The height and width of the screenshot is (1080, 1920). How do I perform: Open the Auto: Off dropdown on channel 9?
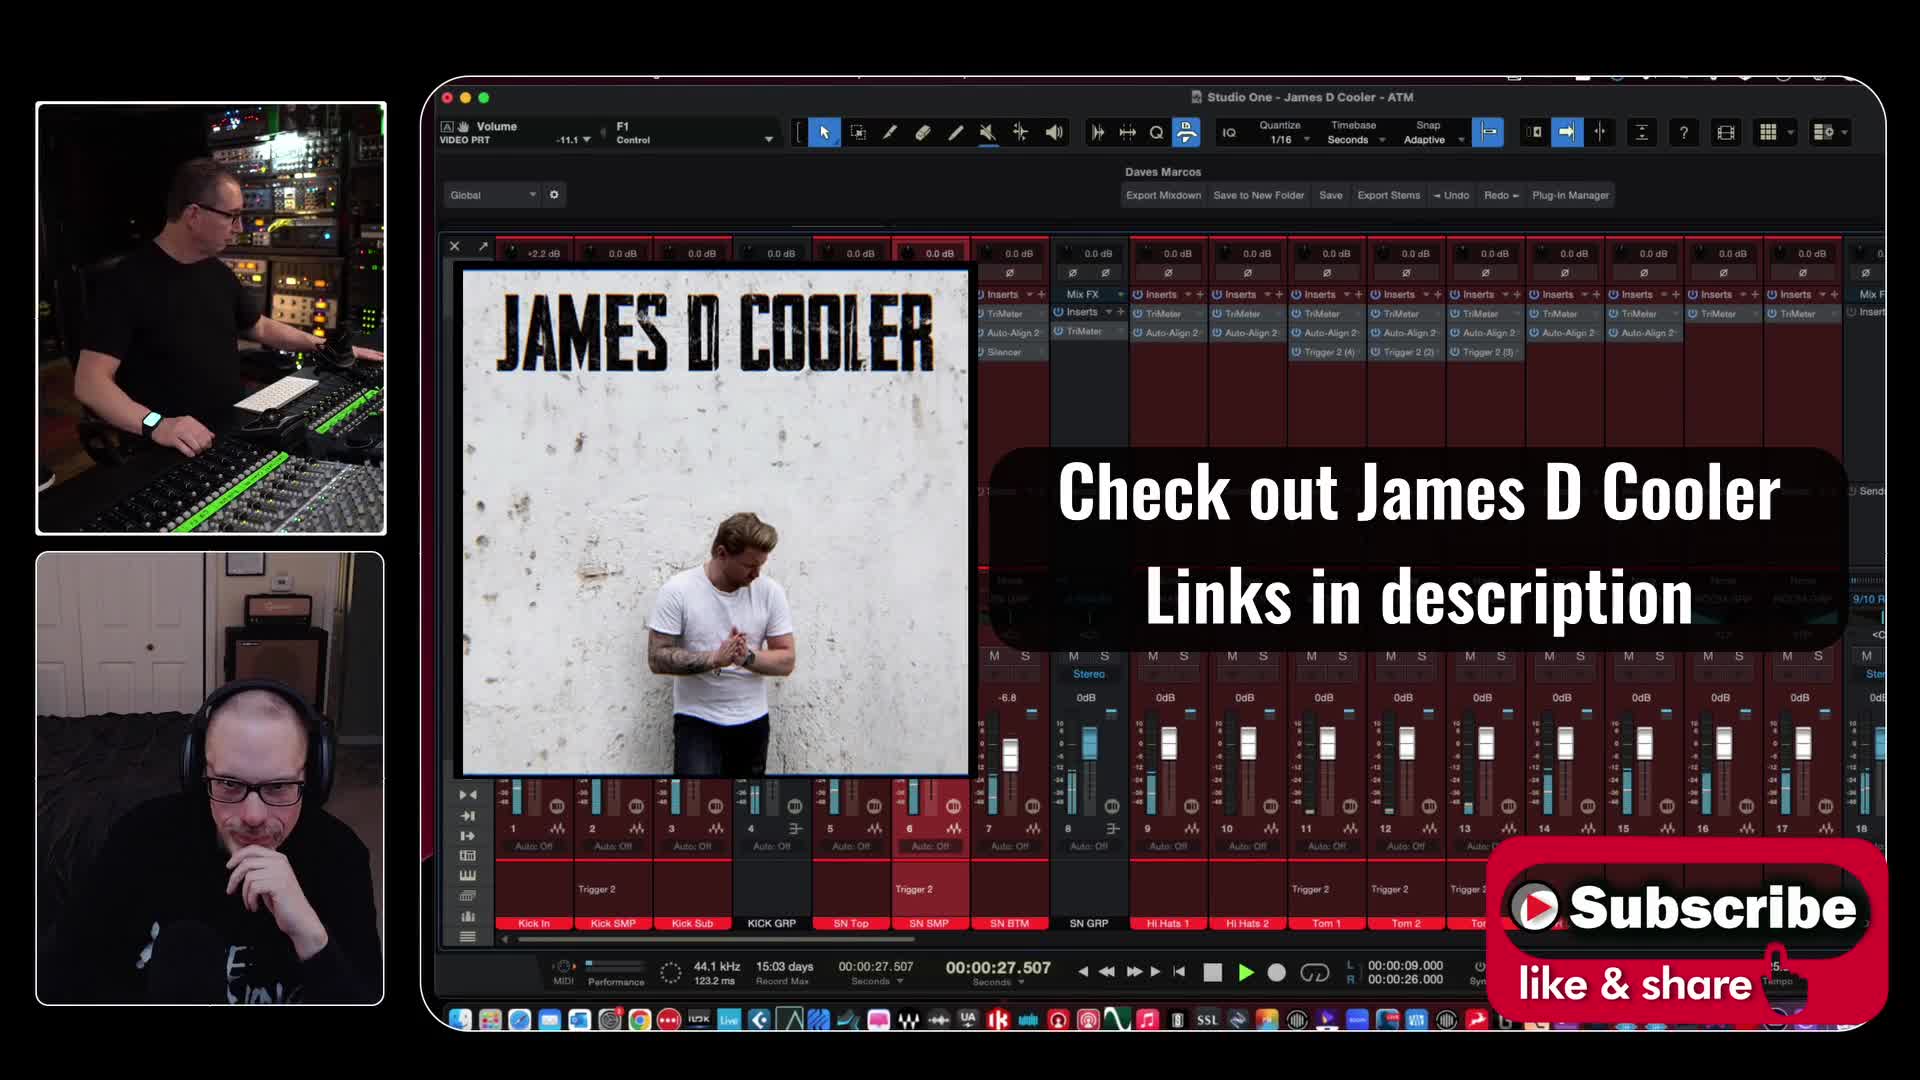click(1167, 847)
